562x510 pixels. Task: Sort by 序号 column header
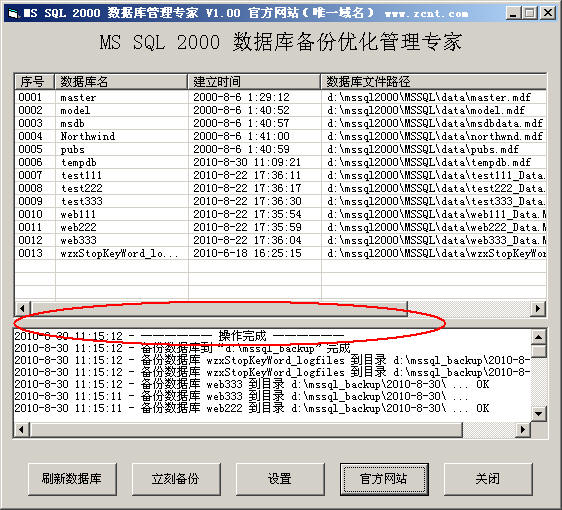click(35, 82)
